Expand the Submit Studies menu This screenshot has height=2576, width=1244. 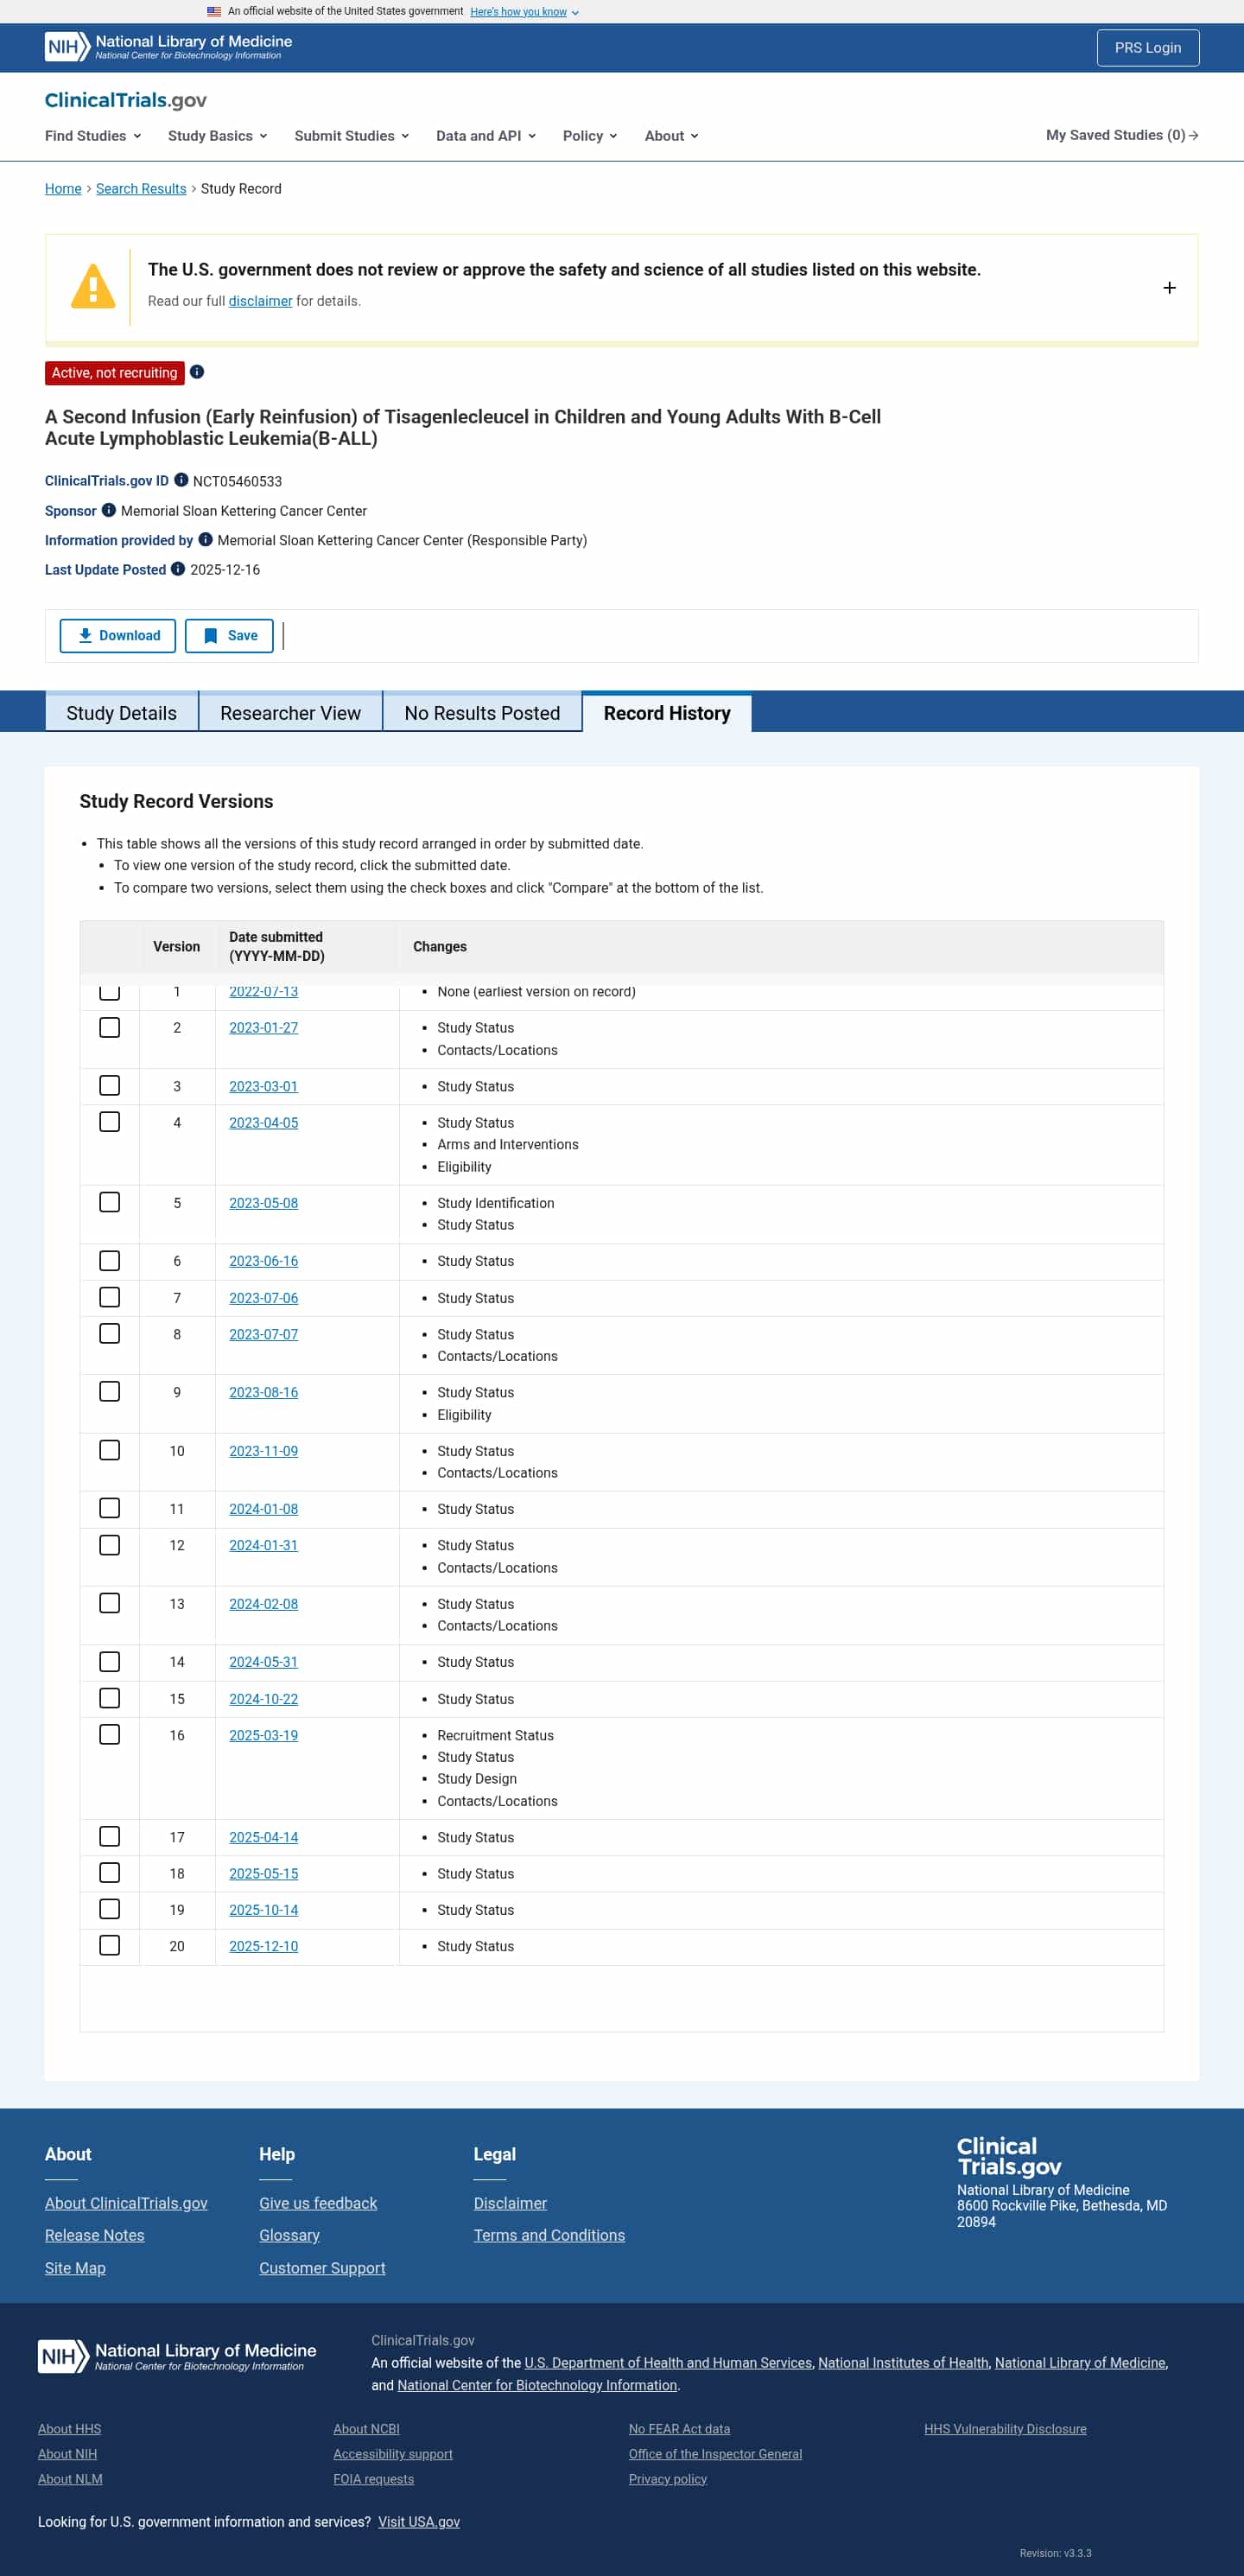click(x=352, y=136)
